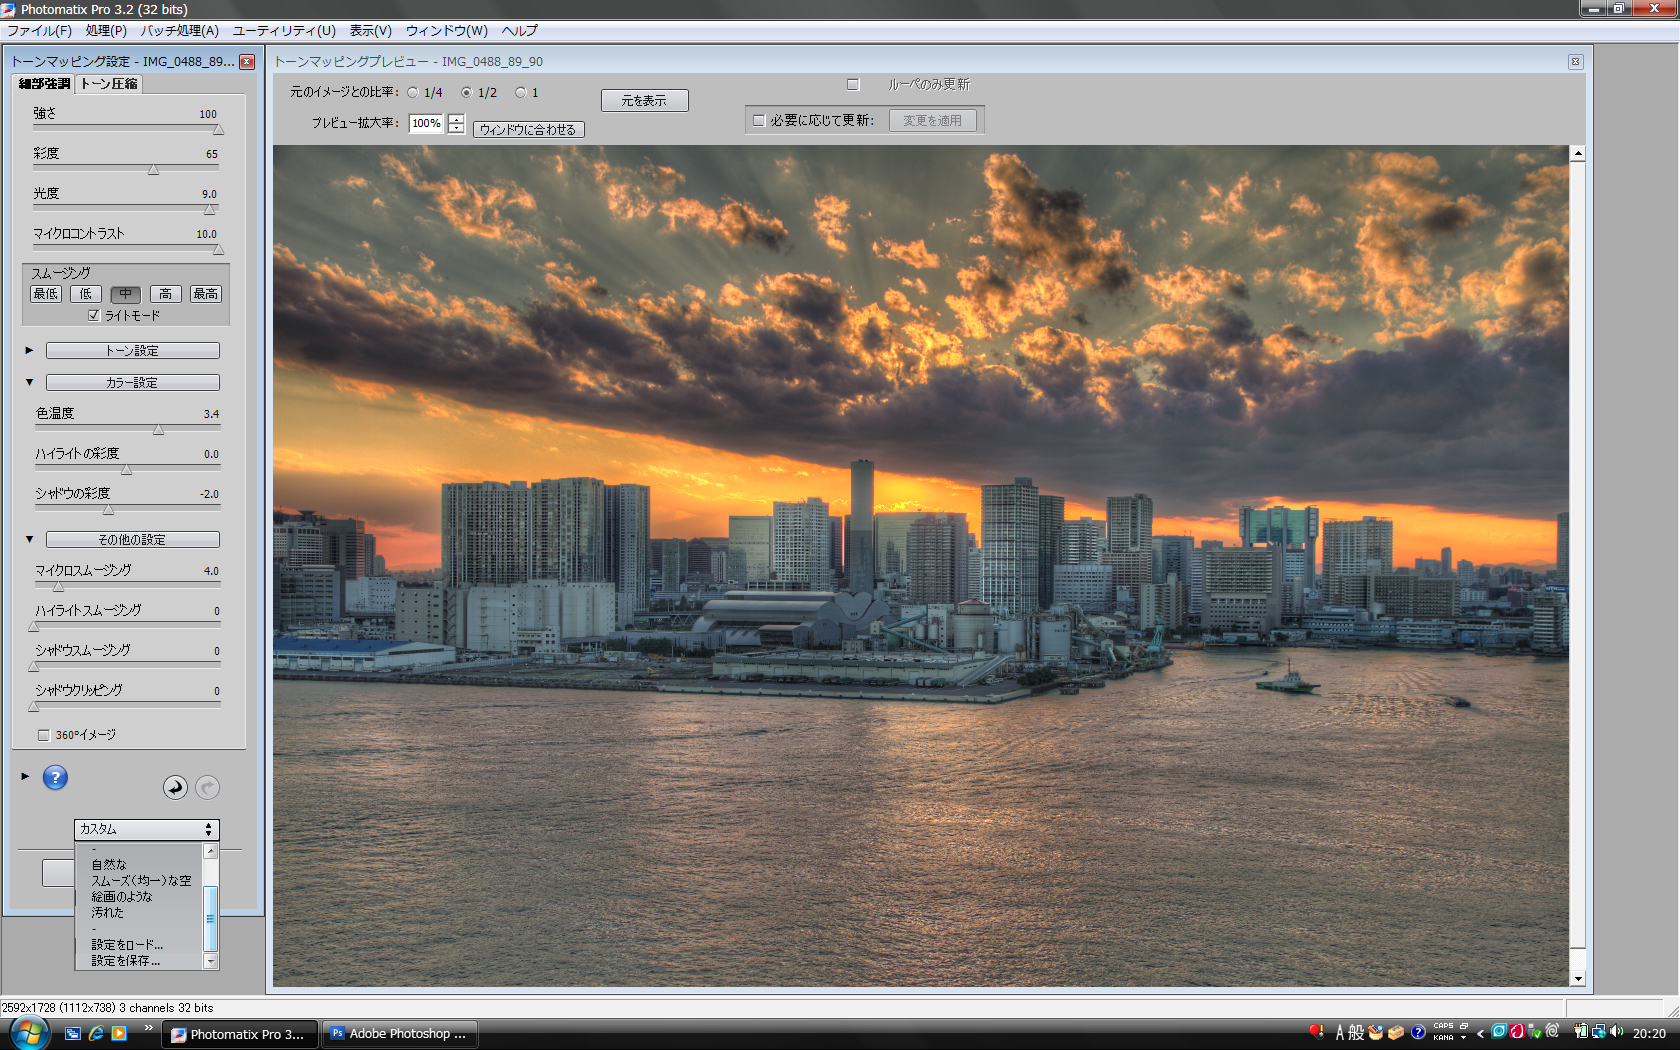Click the ウィンドウに合わせる button
Screen dimensions: 1680x1050
528,130
